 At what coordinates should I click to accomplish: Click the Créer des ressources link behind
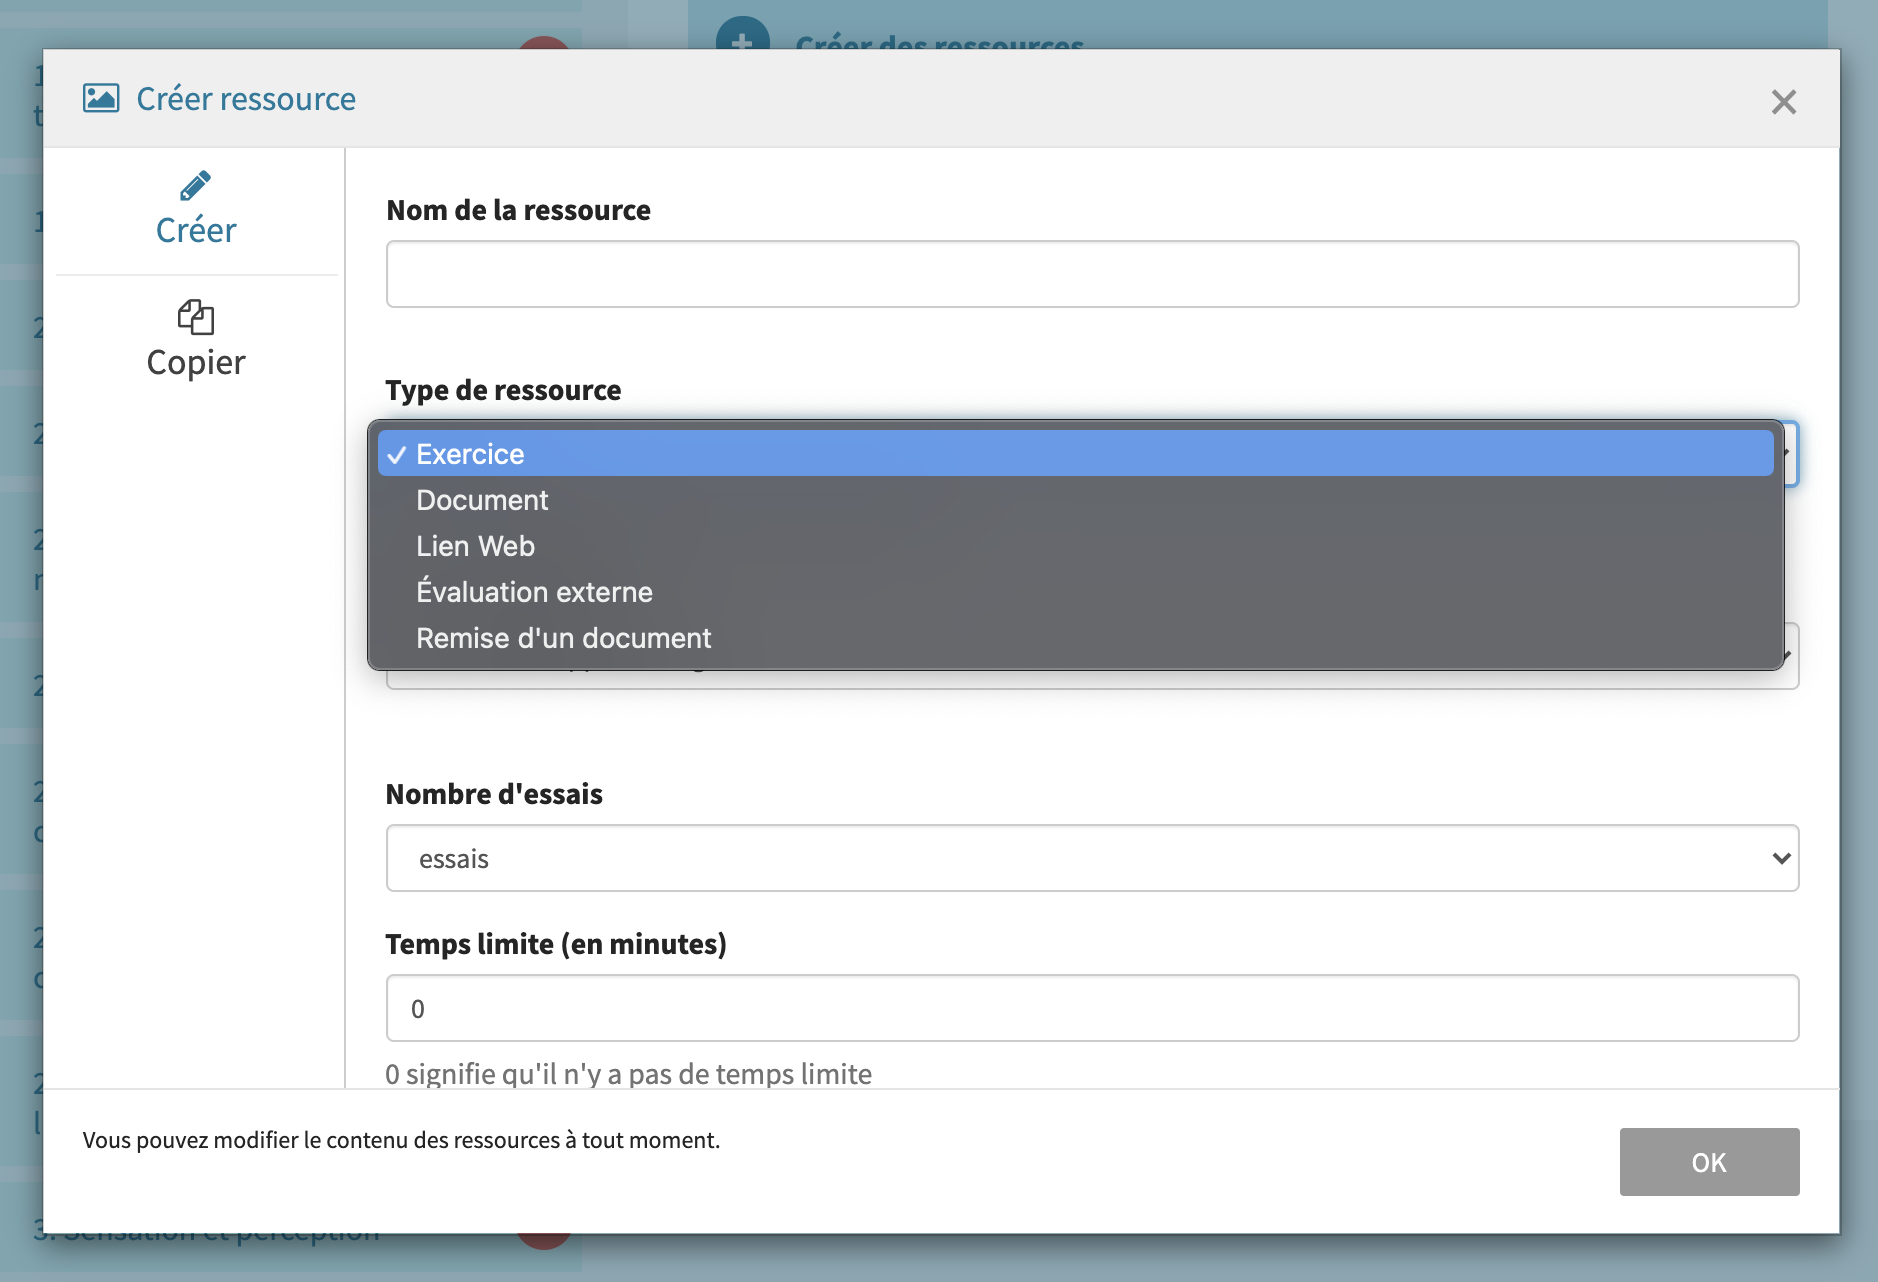pyautogui.click(x=939, y=42)
